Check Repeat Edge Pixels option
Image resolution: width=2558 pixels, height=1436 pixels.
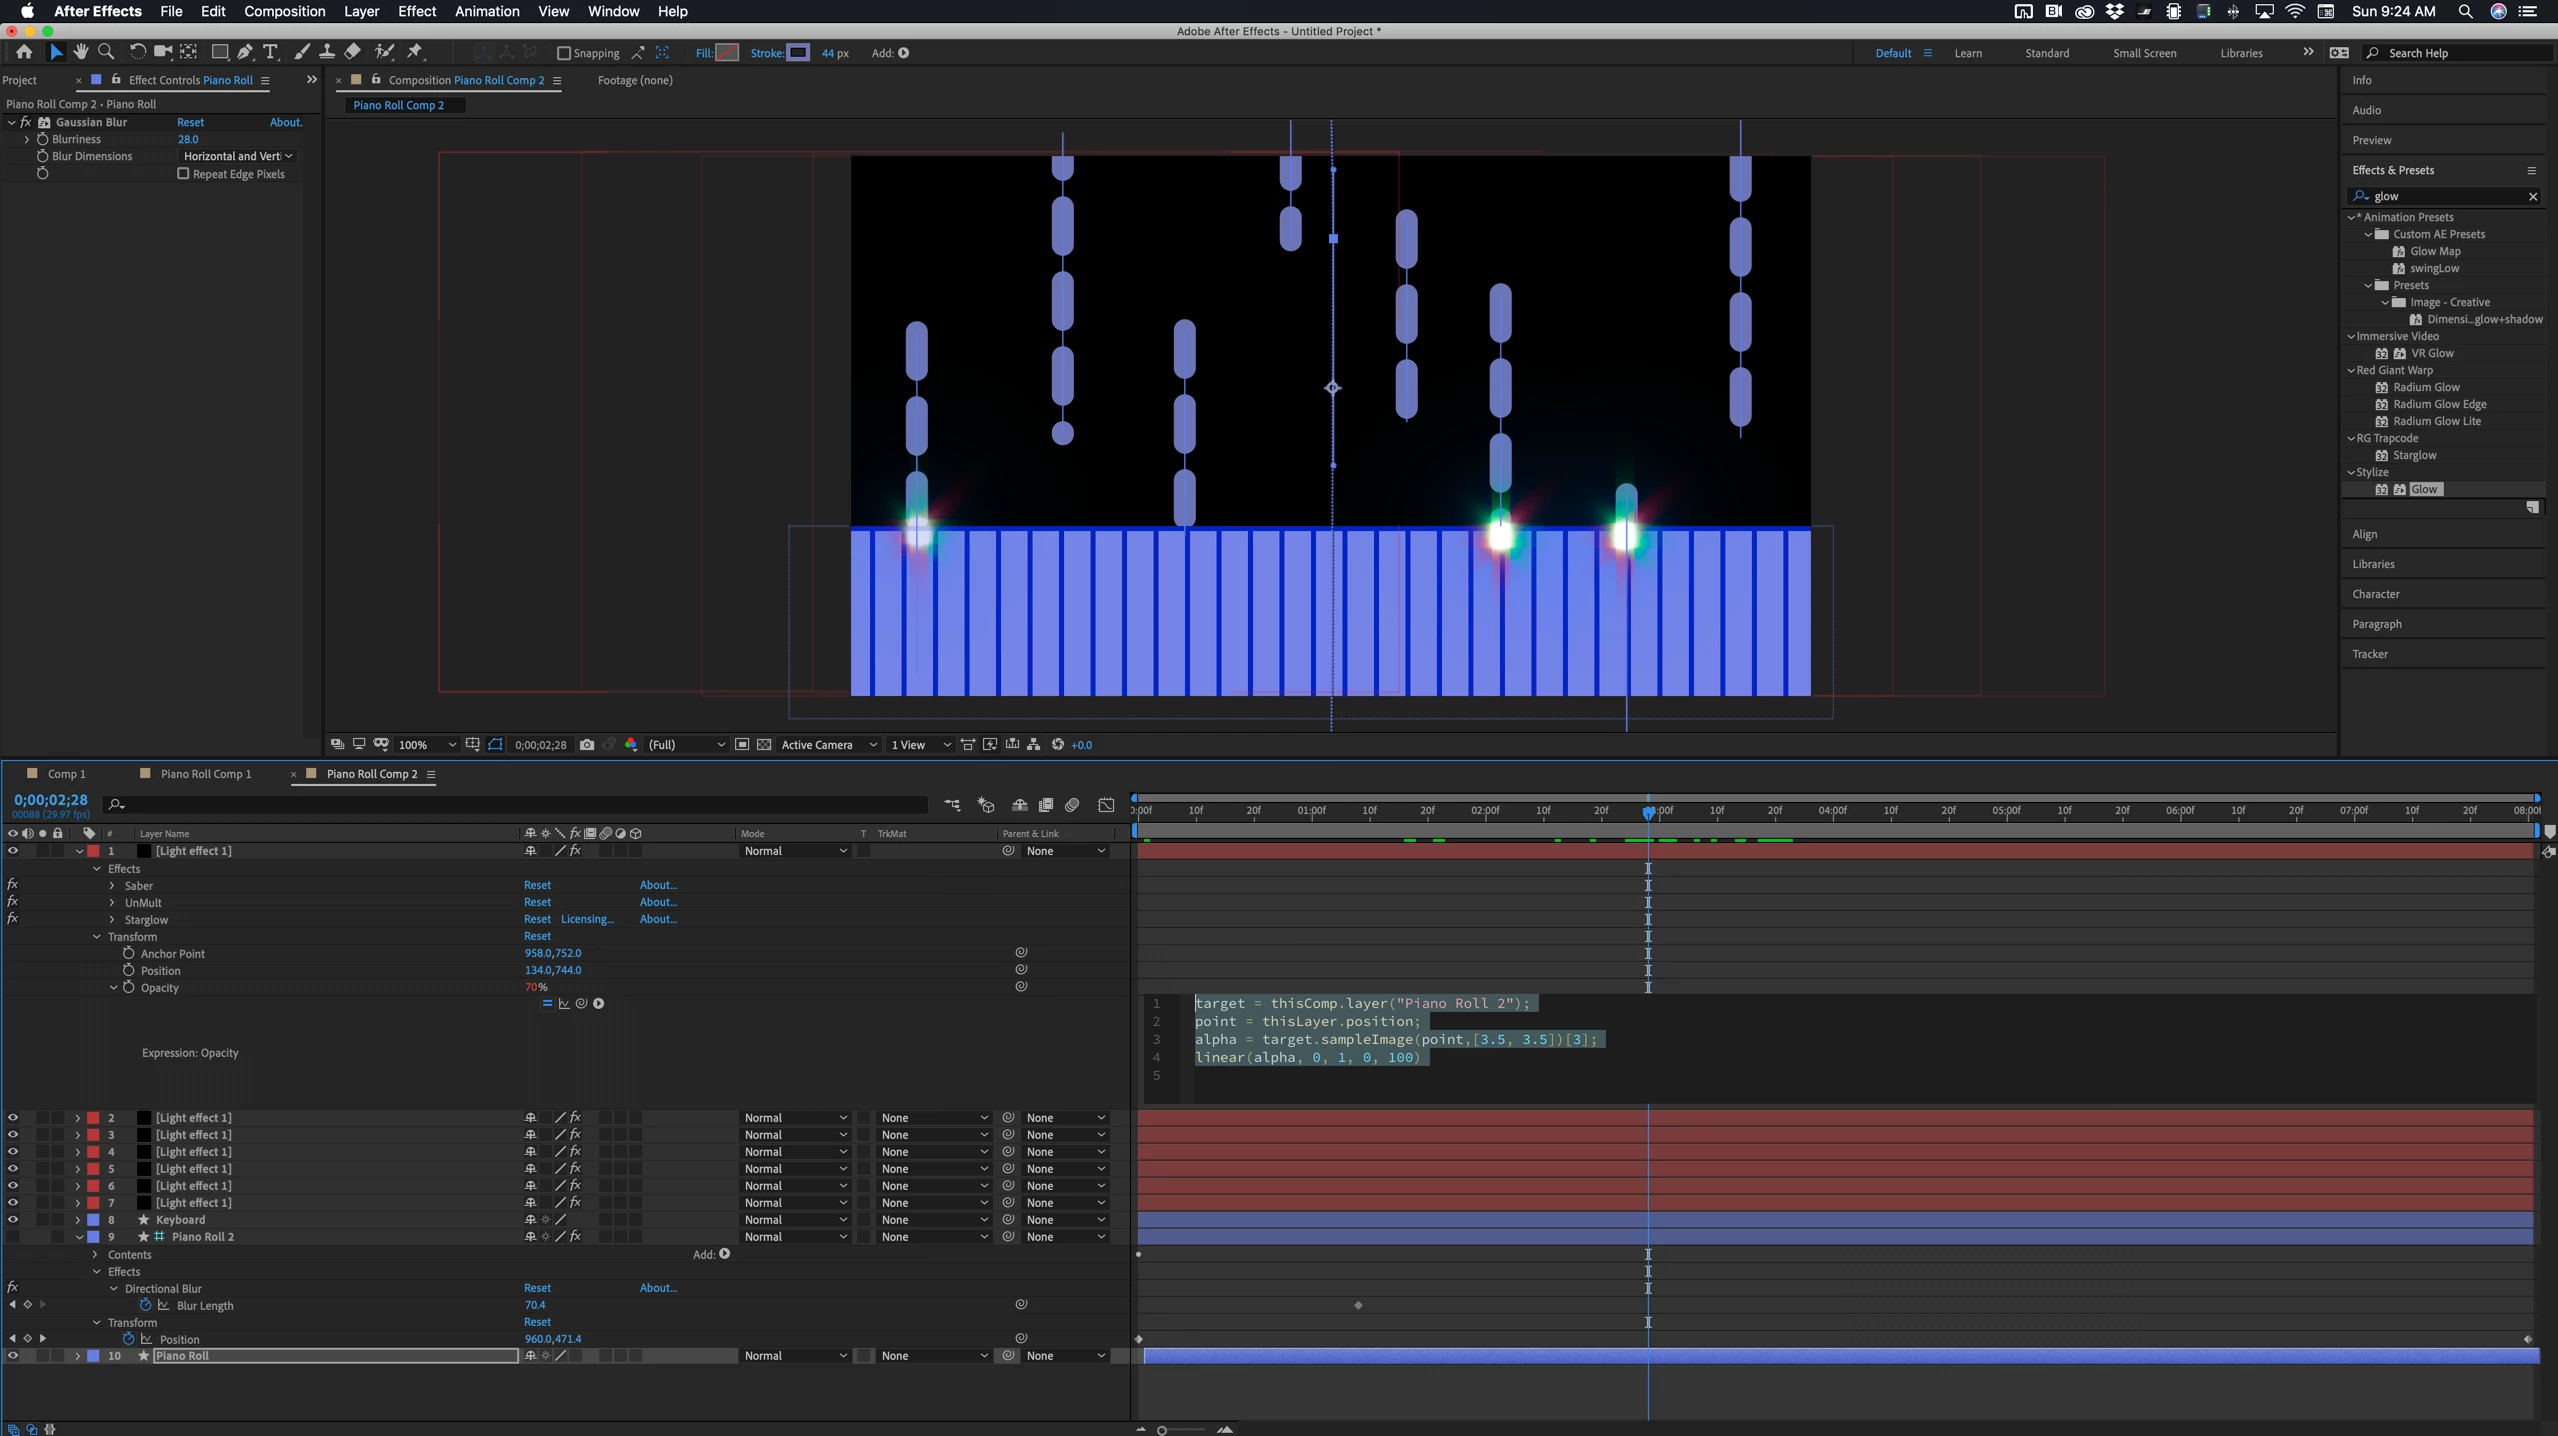coord(183,173)
